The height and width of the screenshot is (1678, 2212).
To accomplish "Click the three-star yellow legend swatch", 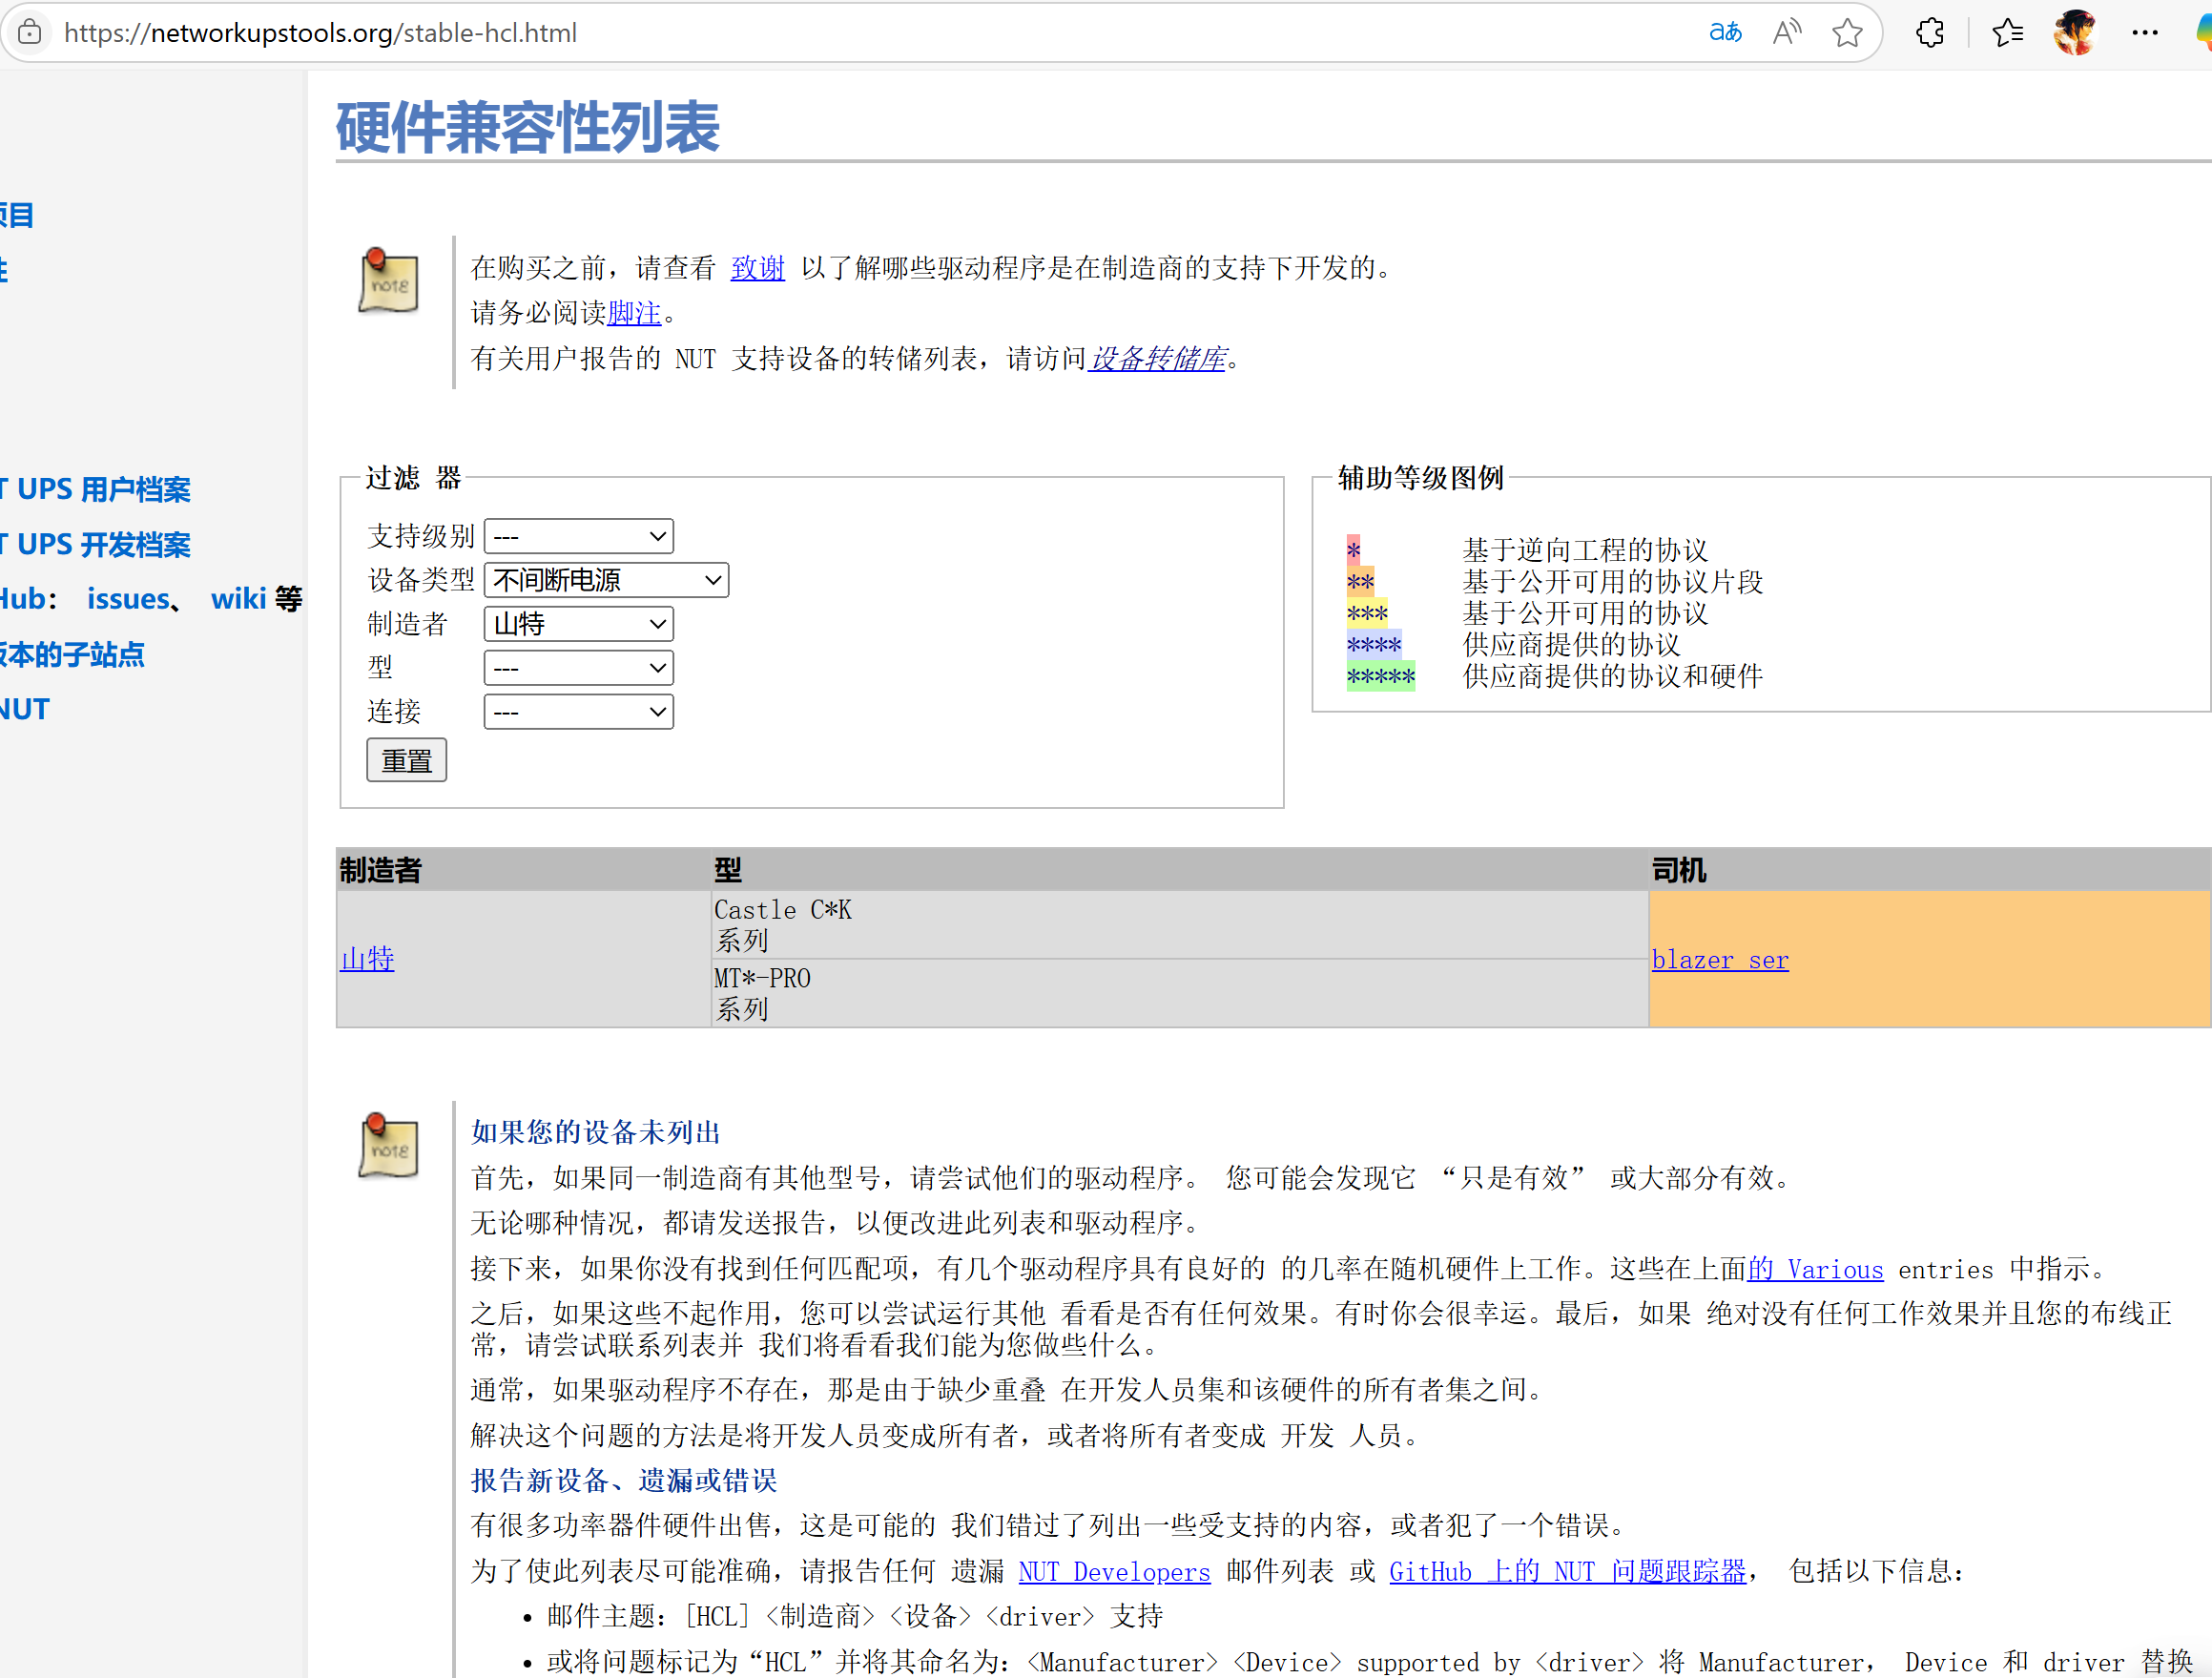I will (1367, 613).
